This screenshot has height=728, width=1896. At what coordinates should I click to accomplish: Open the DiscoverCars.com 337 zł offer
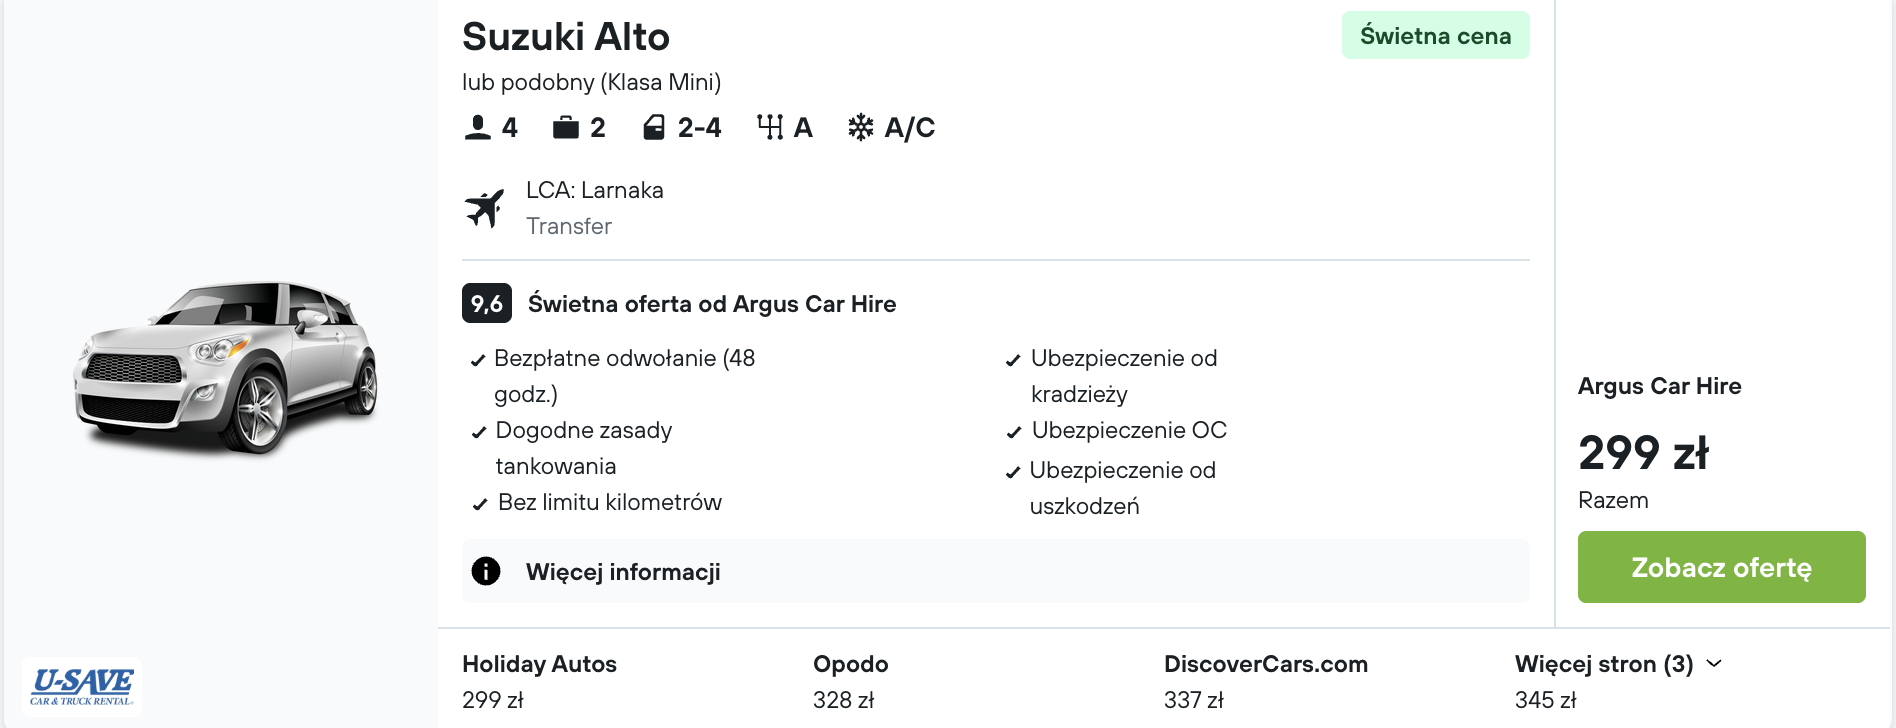(x=1265, y=681)
